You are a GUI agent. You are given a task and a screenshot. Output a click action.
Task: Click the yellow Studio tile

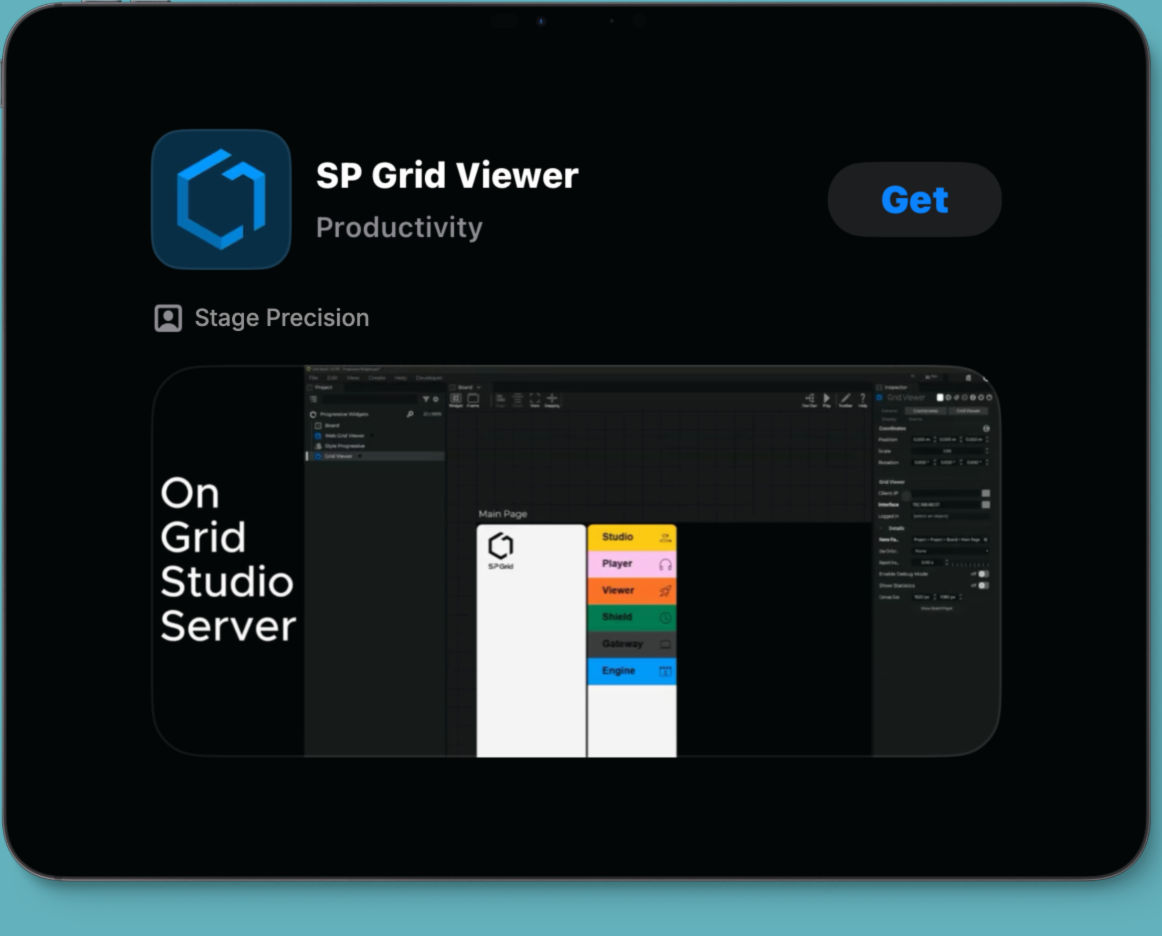click(631, 537)
